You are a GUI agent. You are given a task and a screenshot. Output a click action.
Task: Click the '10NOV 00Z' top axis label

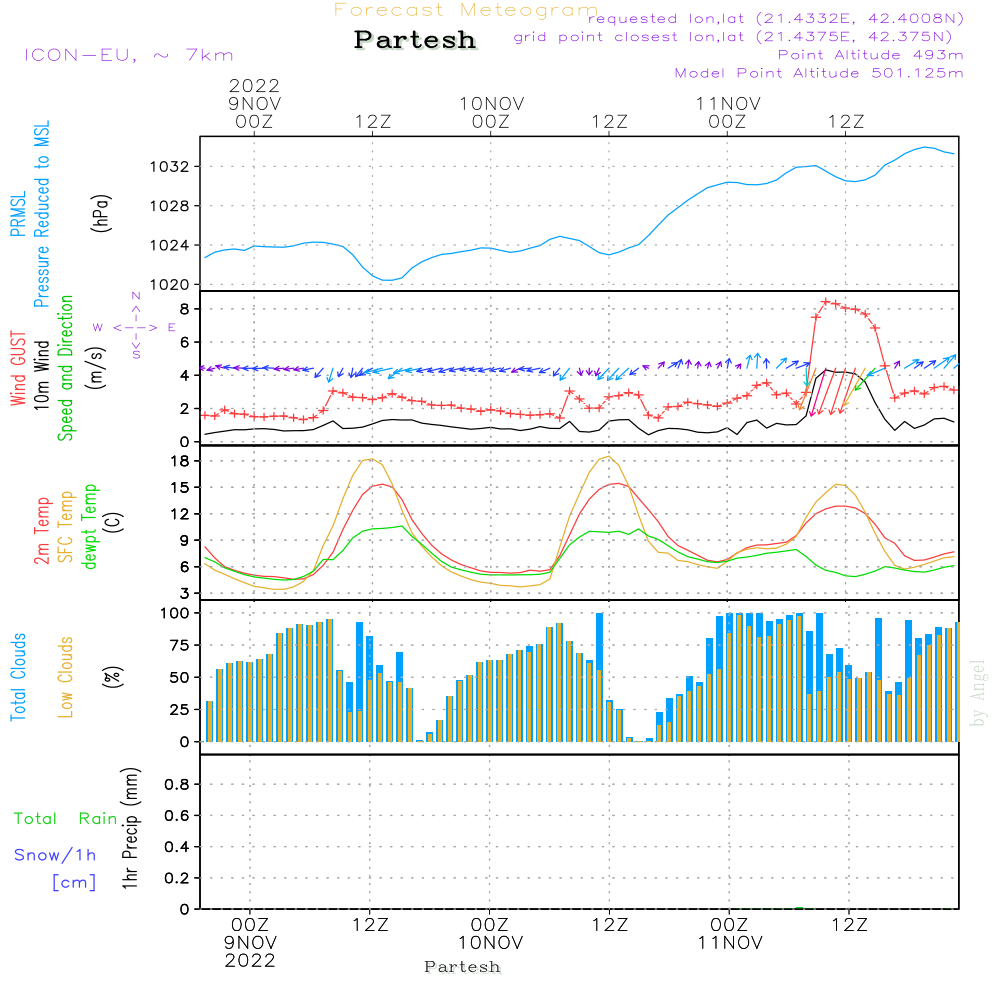[x=491, y=112]
